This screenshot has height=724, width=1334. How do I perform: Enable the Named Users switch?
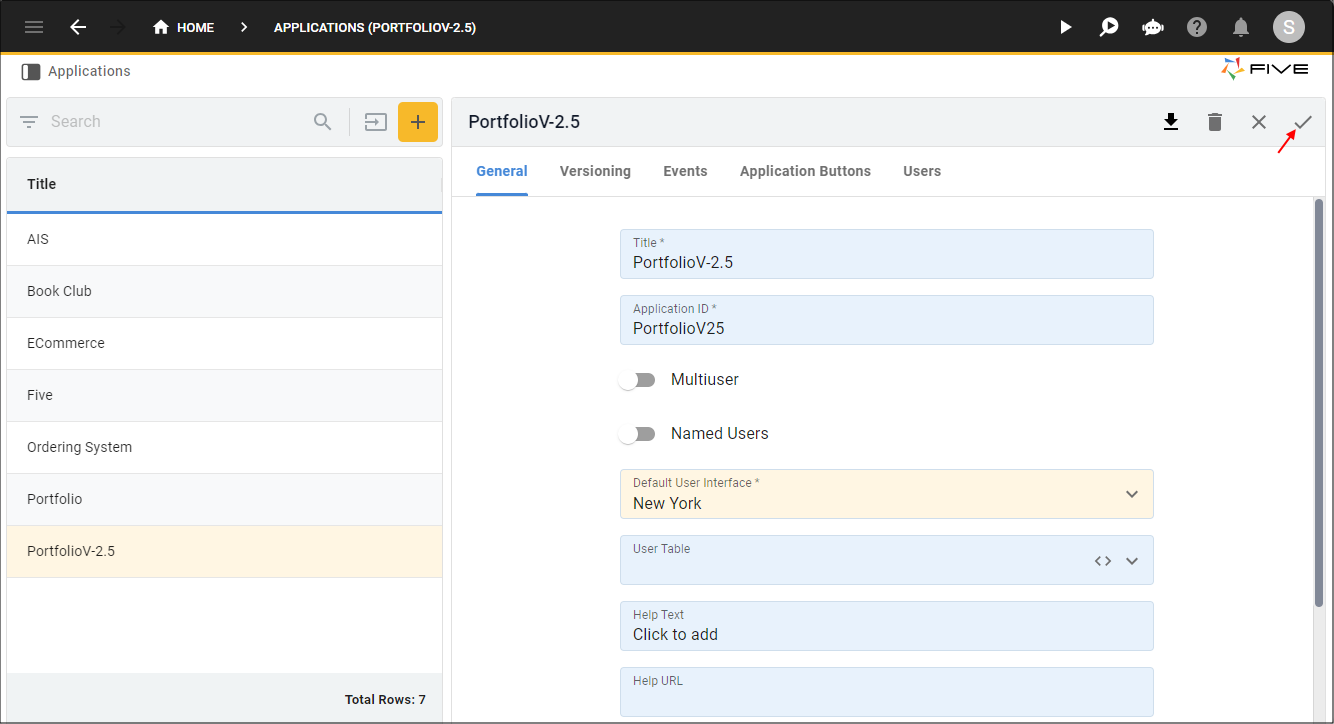point(637,434)
